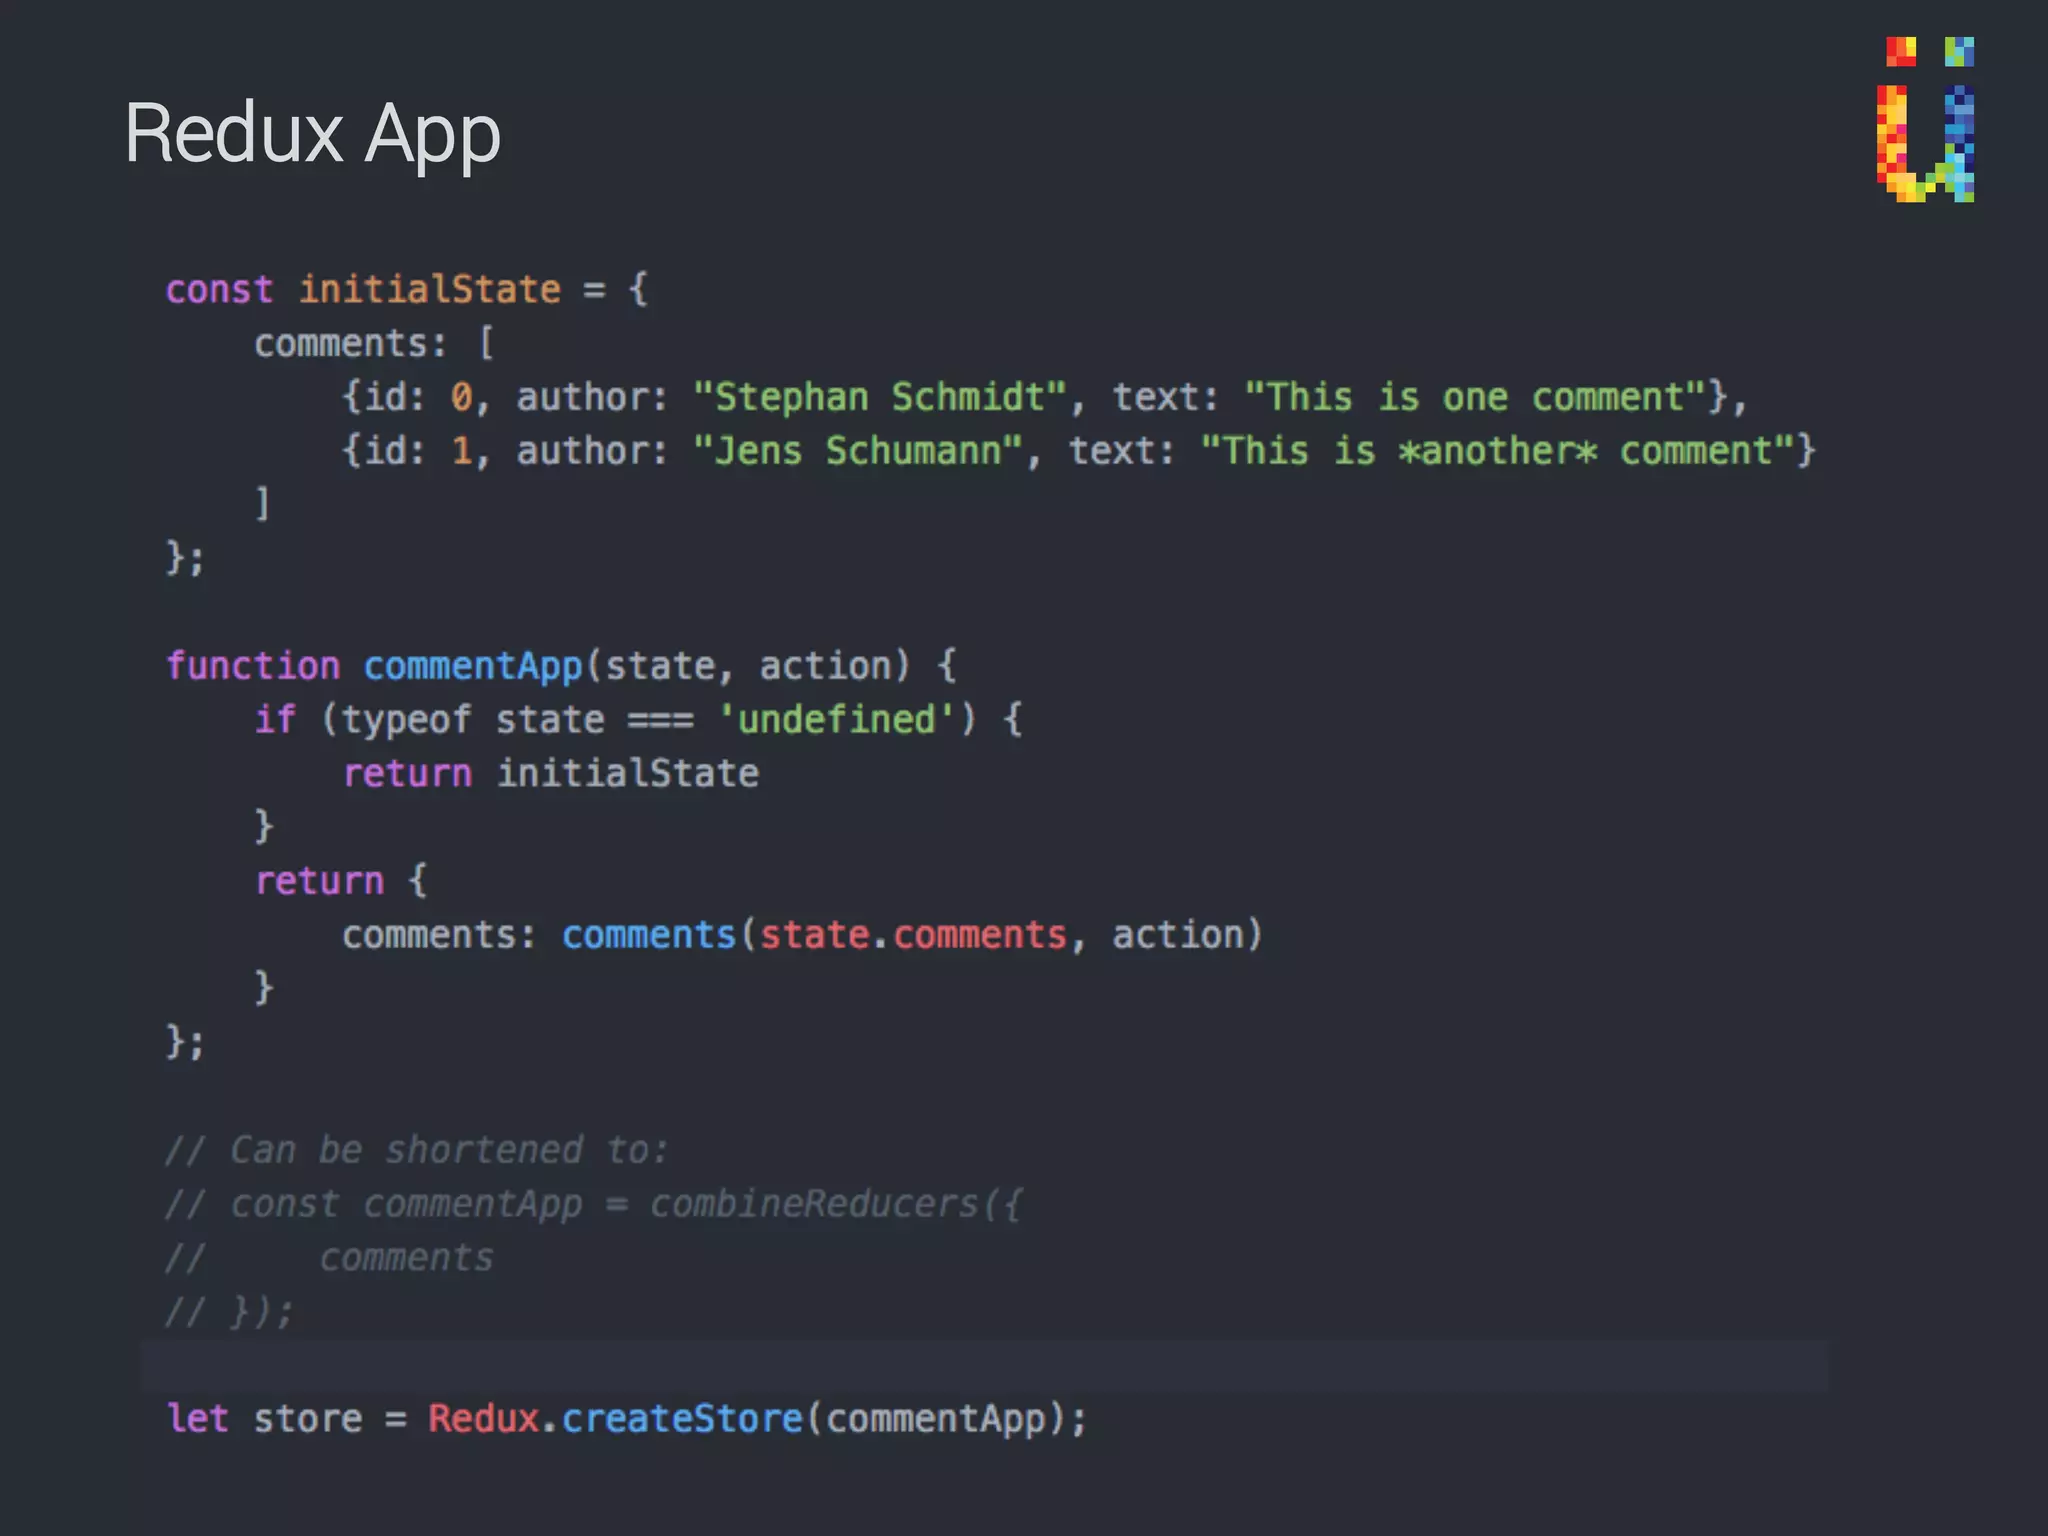This screenshot has height=1536, width=2048.
Task: Click the red Redux identifier
Action: tap(484, 1419)
